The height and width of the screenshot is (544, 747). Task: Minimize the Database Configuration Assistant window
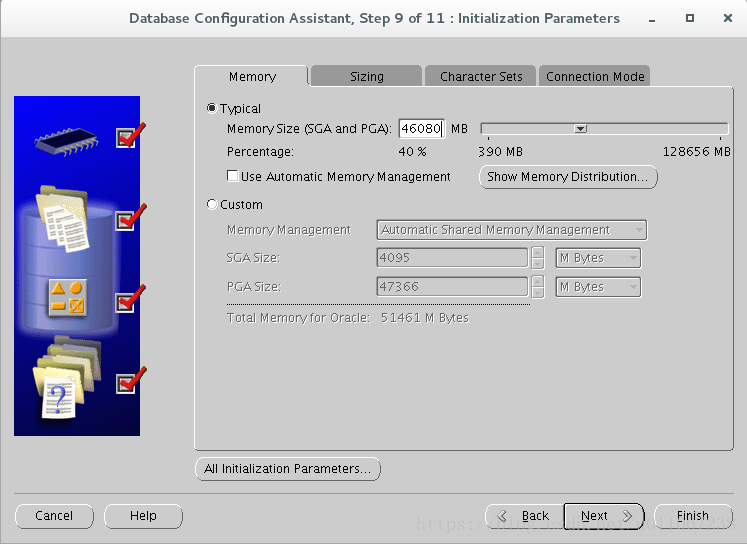[x=652, y=19]
